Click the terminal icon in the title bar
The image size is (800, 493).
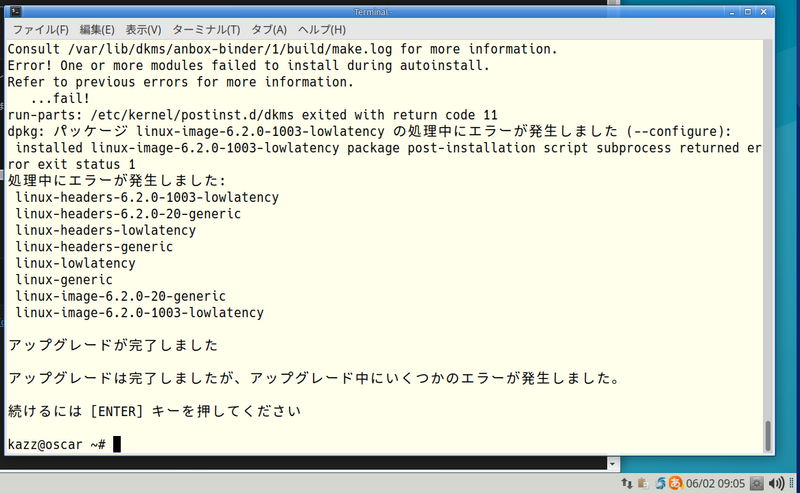coord(15,11)
